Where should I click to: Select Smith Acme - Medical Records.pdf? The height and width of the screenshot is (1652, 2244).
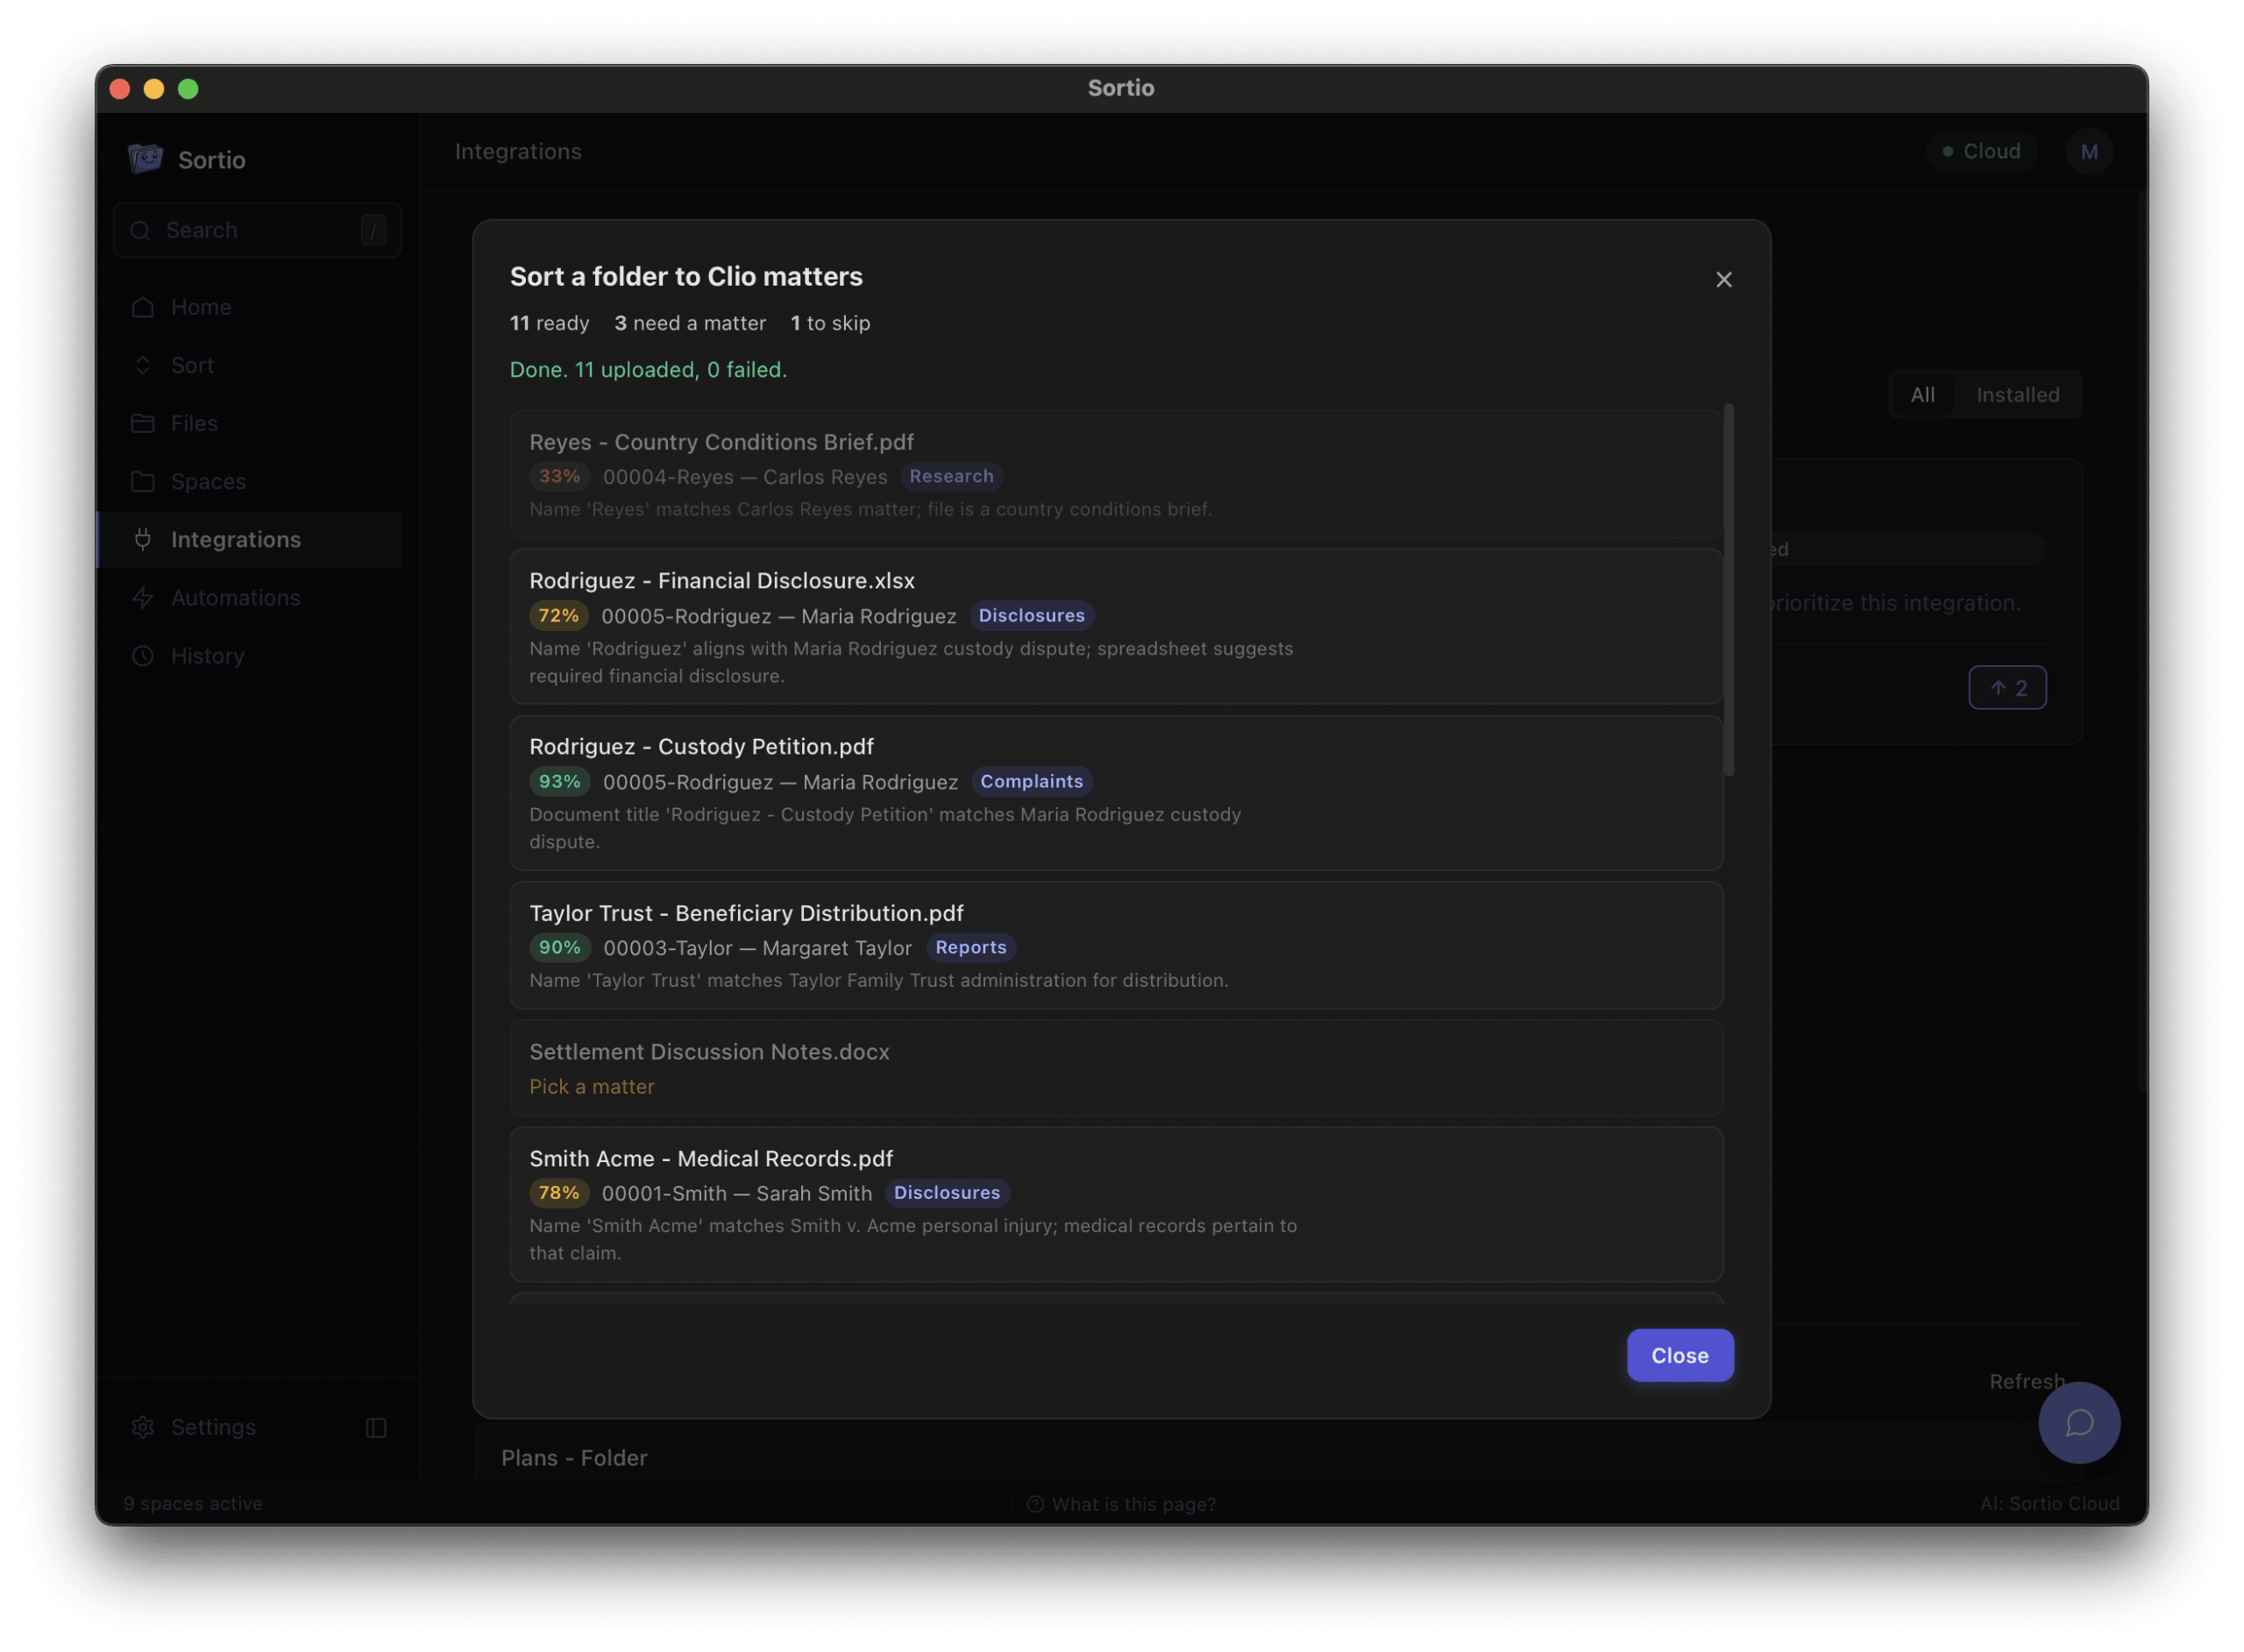pyautogui.click(x=1116, y=1204)
